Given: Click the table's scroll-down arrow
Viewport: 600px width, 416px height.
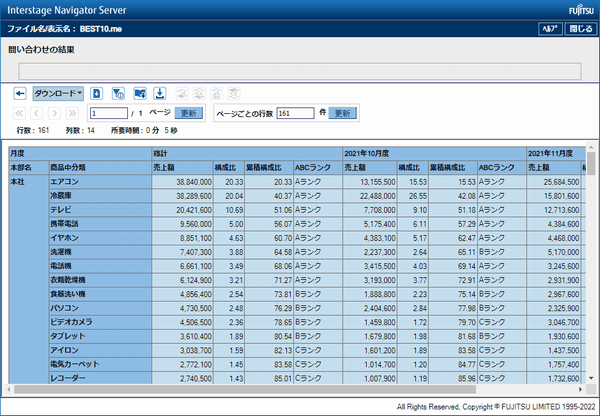Looking at the screenshot, I should [591, 378].
